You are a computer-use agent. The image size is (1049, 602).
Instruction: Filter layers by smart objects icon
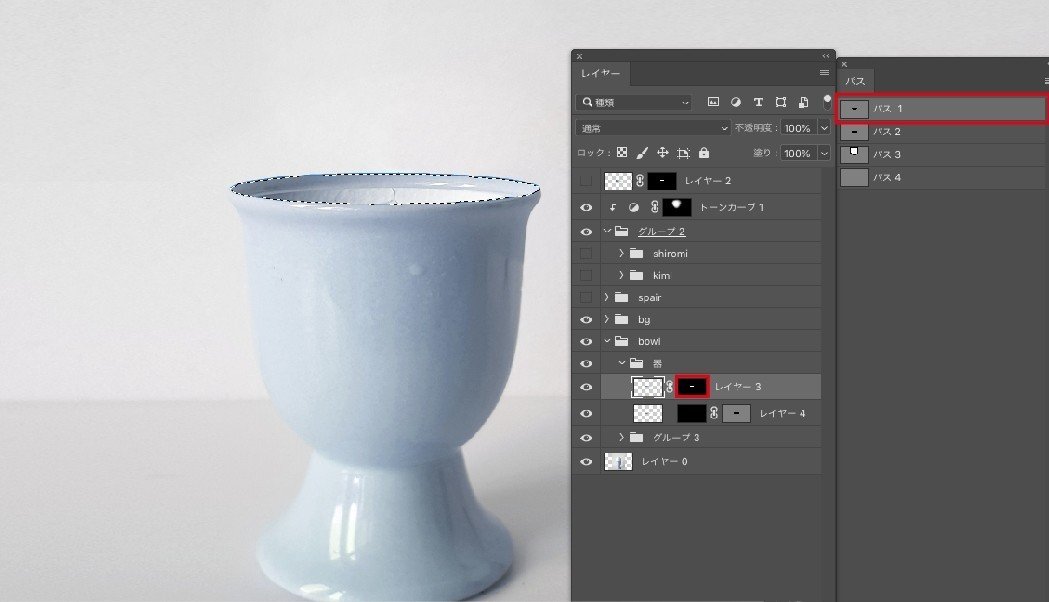pyautogui.click(x=803, y=102)
